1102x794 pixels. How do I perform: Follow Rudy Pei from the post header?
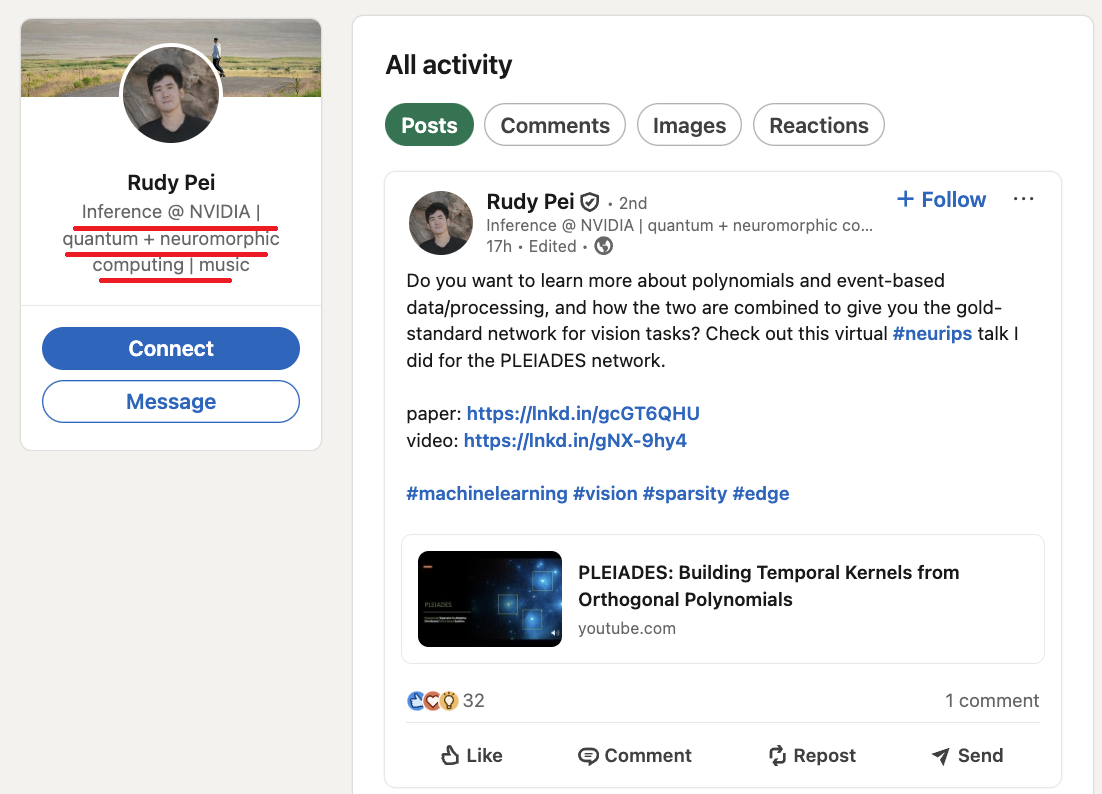pos(941,199)
